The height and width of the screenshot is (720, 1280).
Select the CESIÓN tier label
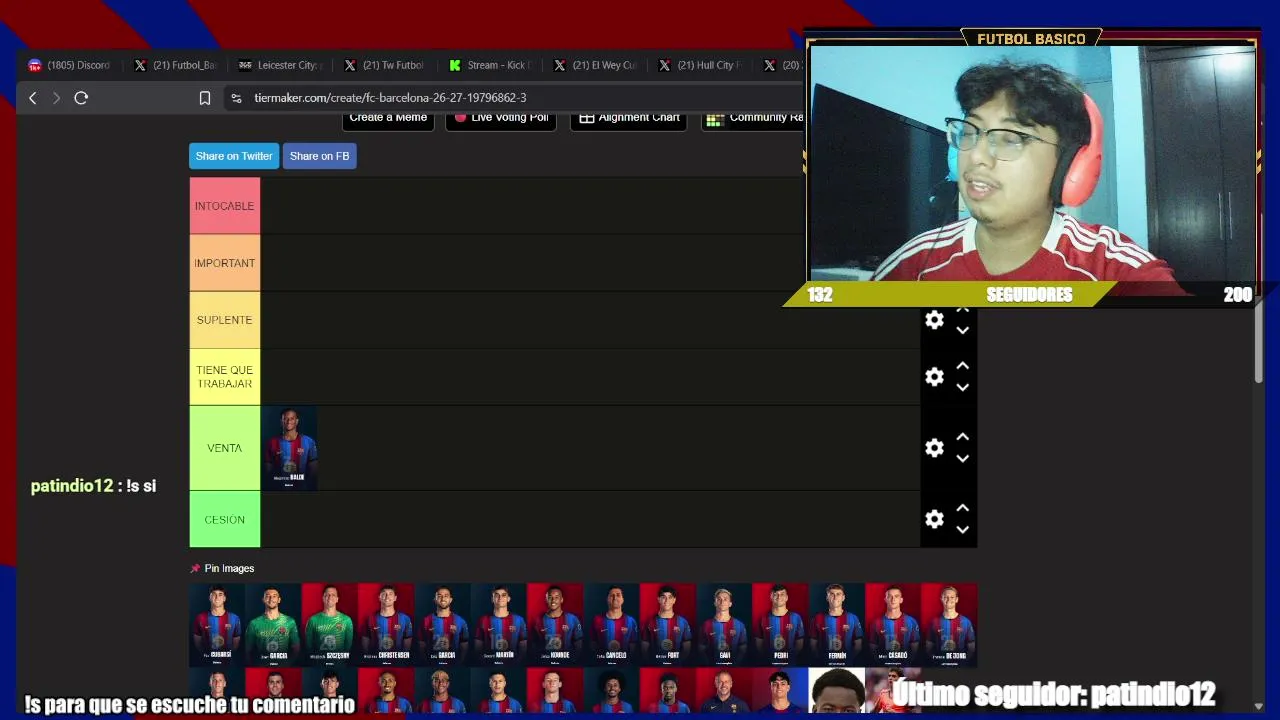tap(225, 520)
